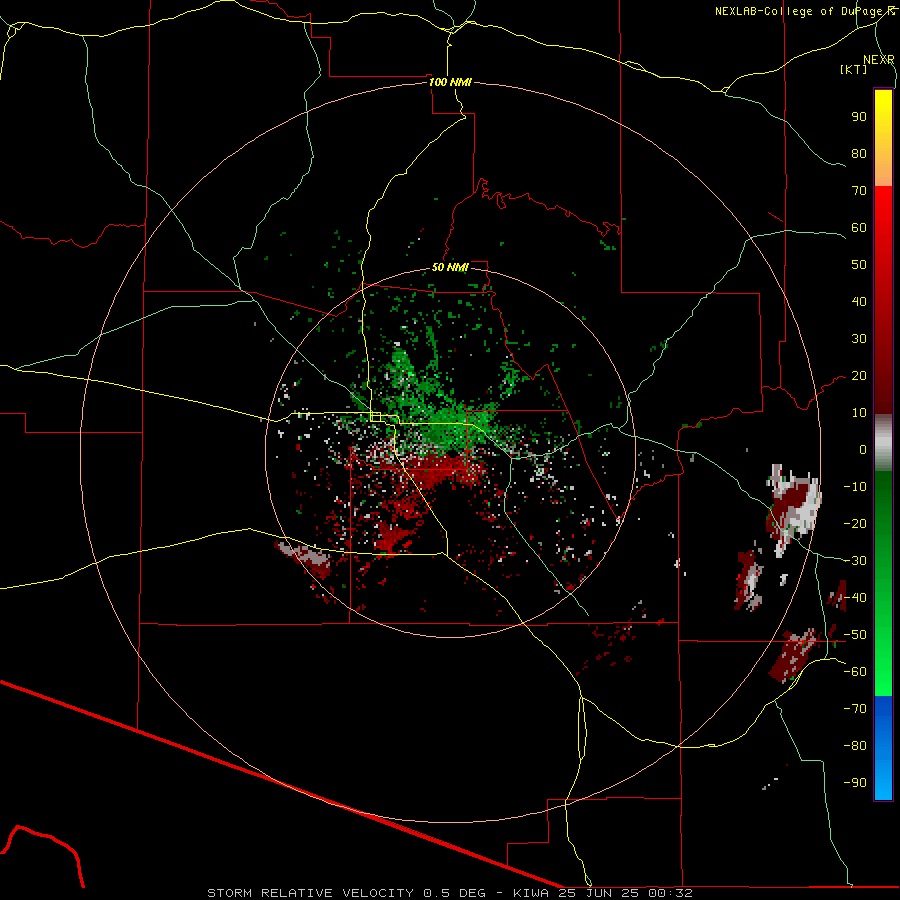
Task: Click the -50 value on the velocity scale
Action: [855, 634]
